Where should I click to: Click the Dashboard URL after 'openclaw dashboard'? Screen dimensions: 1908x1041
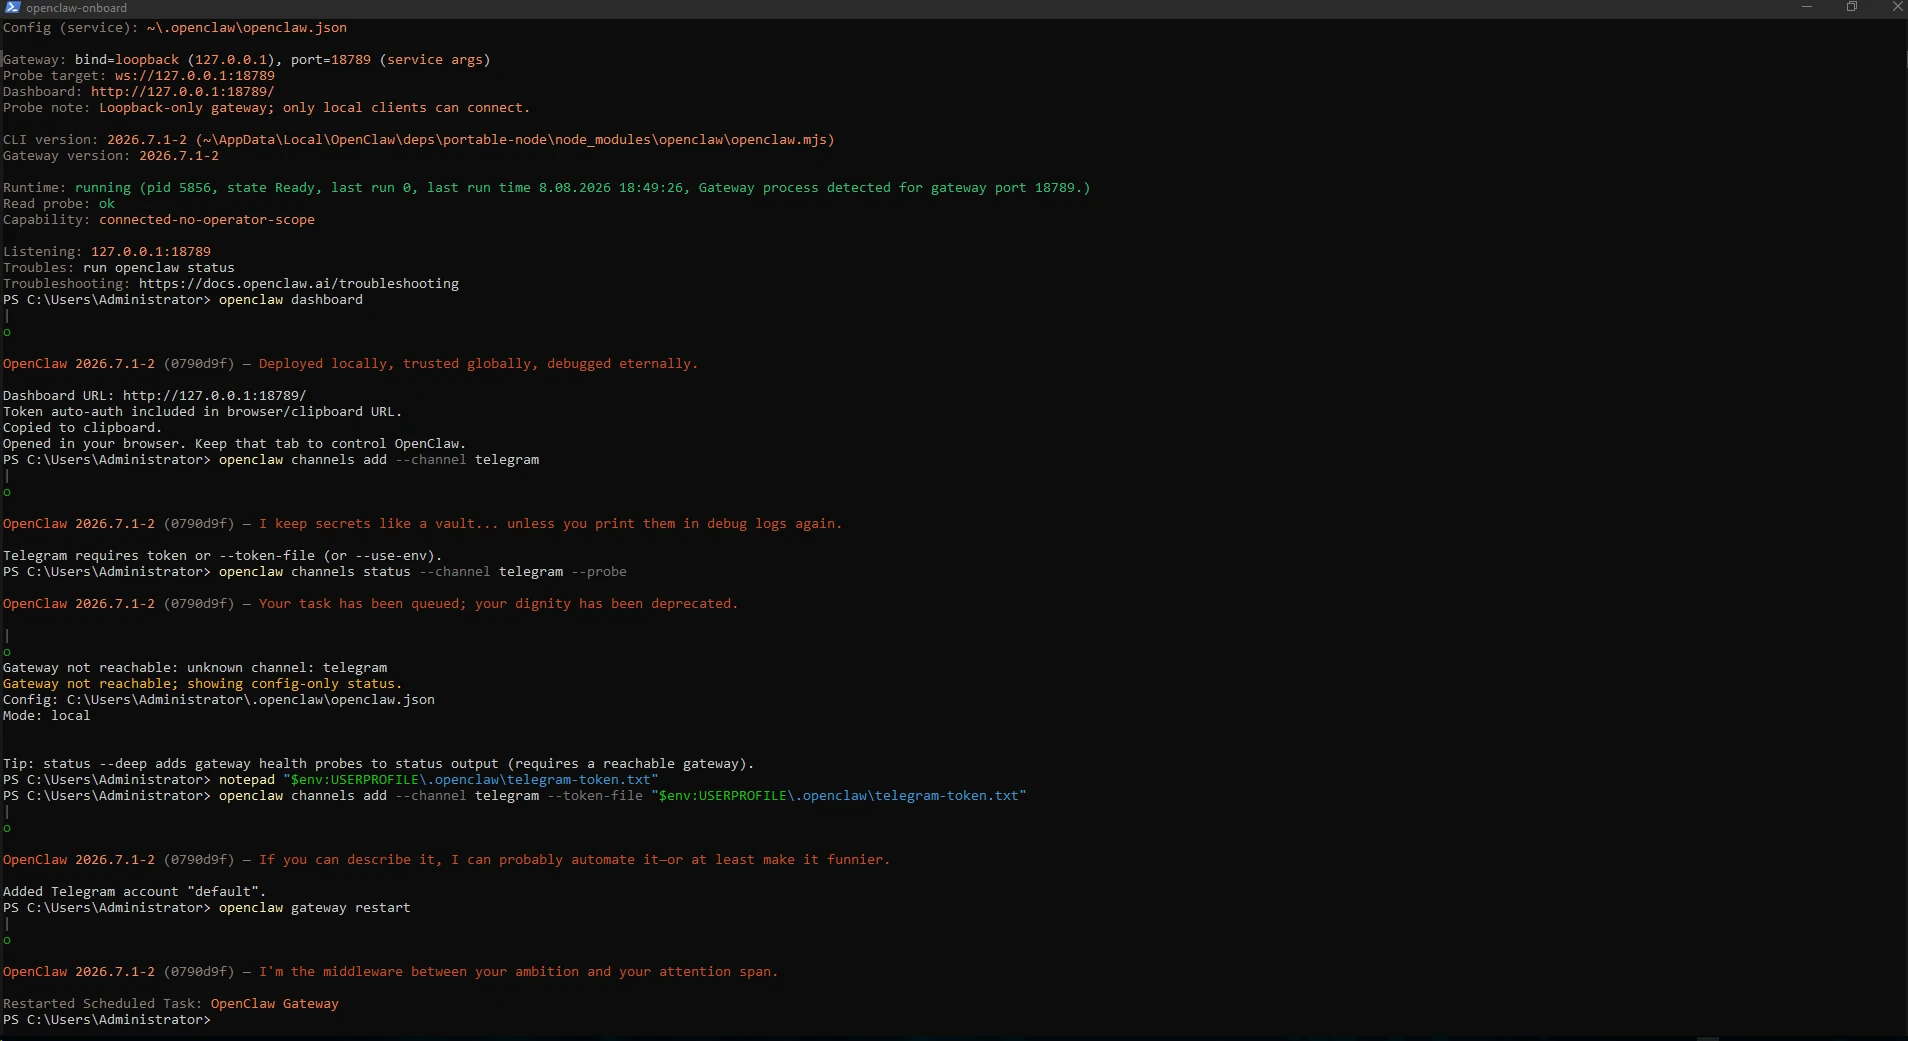coord(214,396)
